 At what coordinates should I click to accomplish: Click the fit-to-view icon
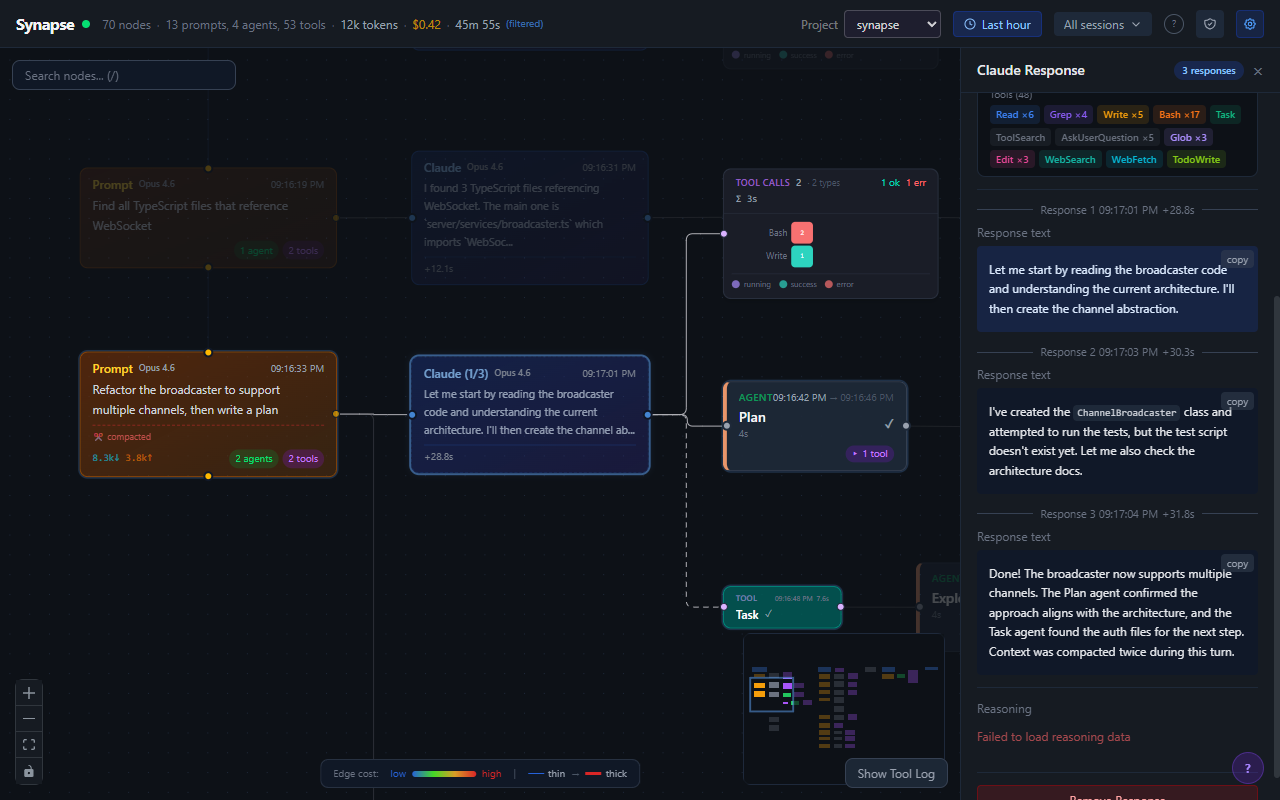28,744
